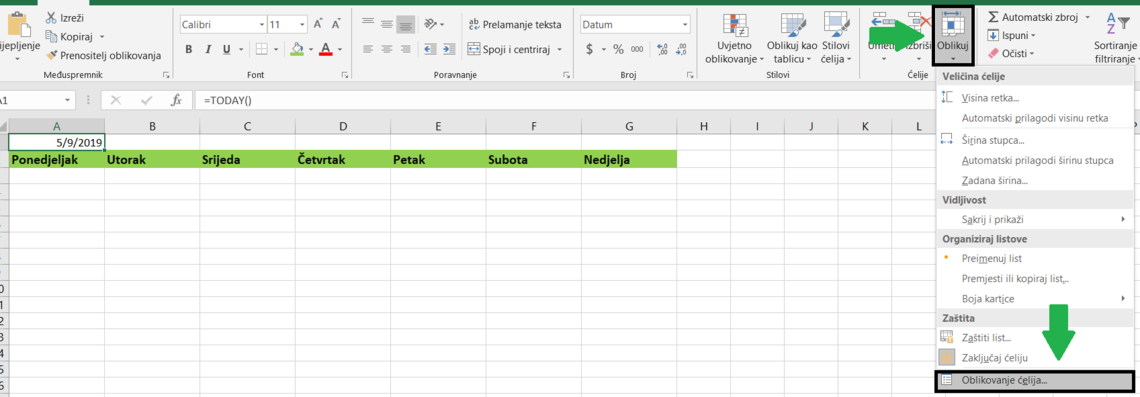Open Stilovi ćelija cell styles

click(835, 38)
